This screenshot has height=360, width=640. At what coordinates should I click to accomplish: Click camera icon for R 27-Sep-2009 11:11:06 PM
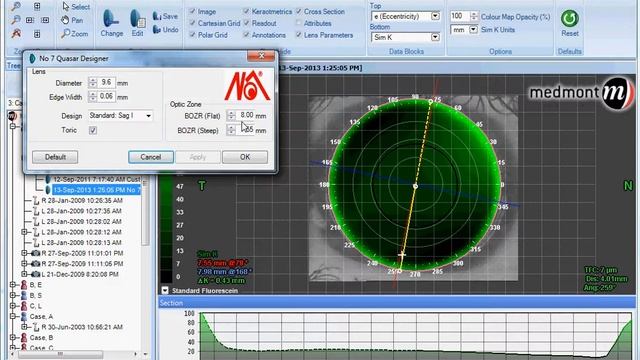[36, 264]
